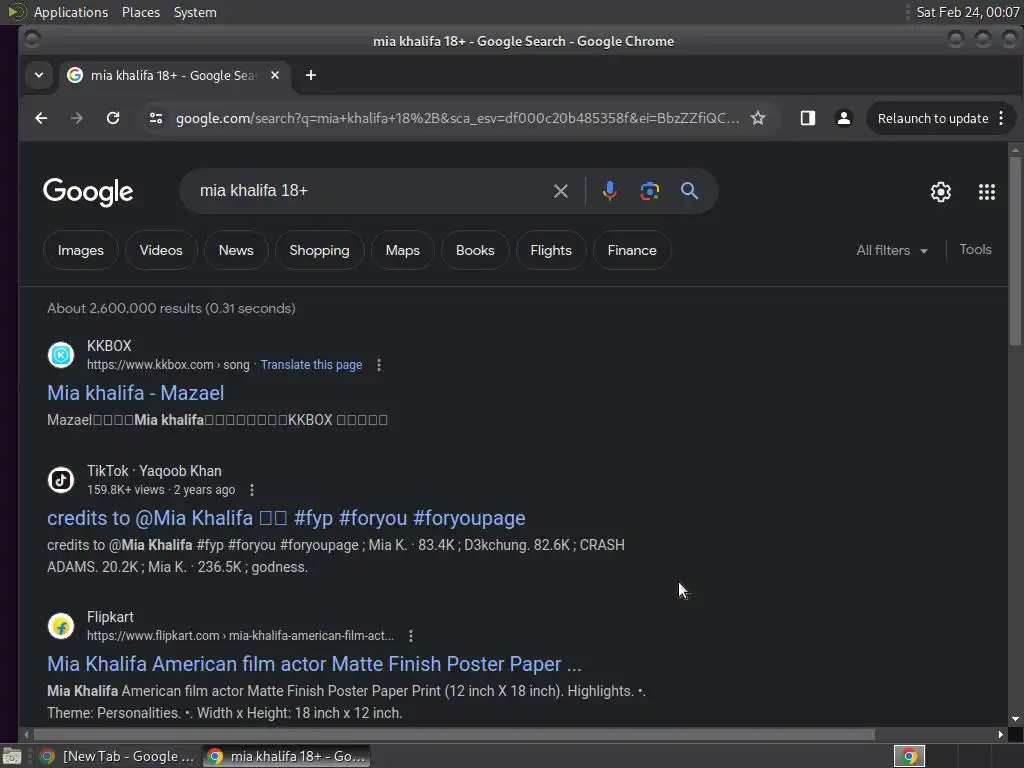Filter results by Videos
Screen dimensions: 1024x768
click(161, 250)
